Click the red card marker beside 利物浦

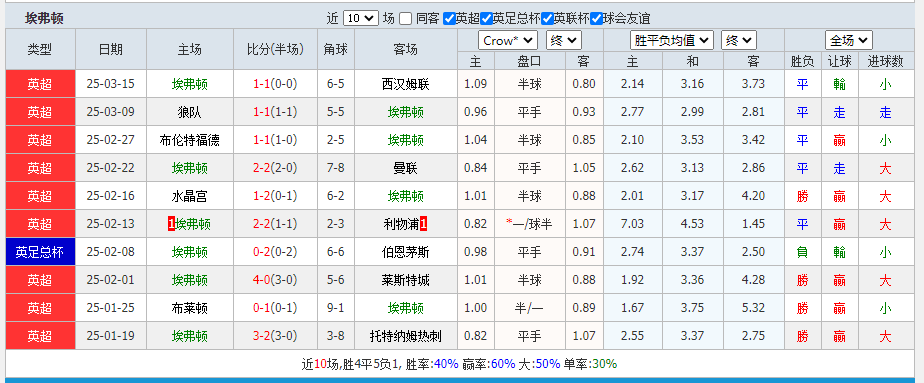[x=424, y=224]
